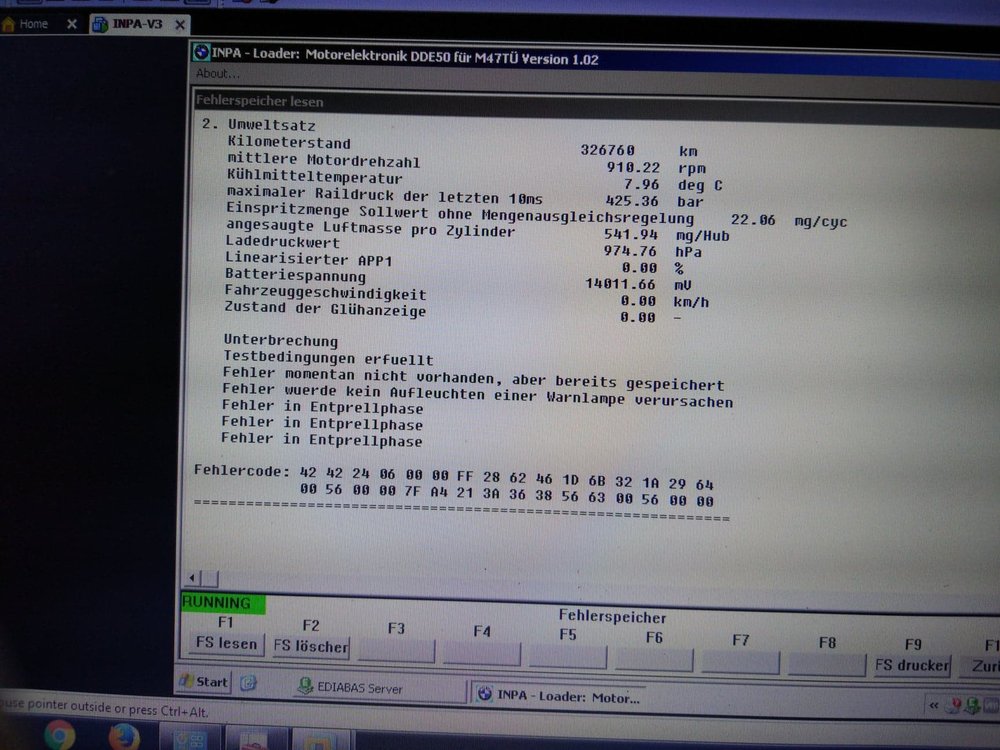Select the INPA-V3 virtual machine tab
Viewport: 1000px width, 750px height.
pos(136,24)
